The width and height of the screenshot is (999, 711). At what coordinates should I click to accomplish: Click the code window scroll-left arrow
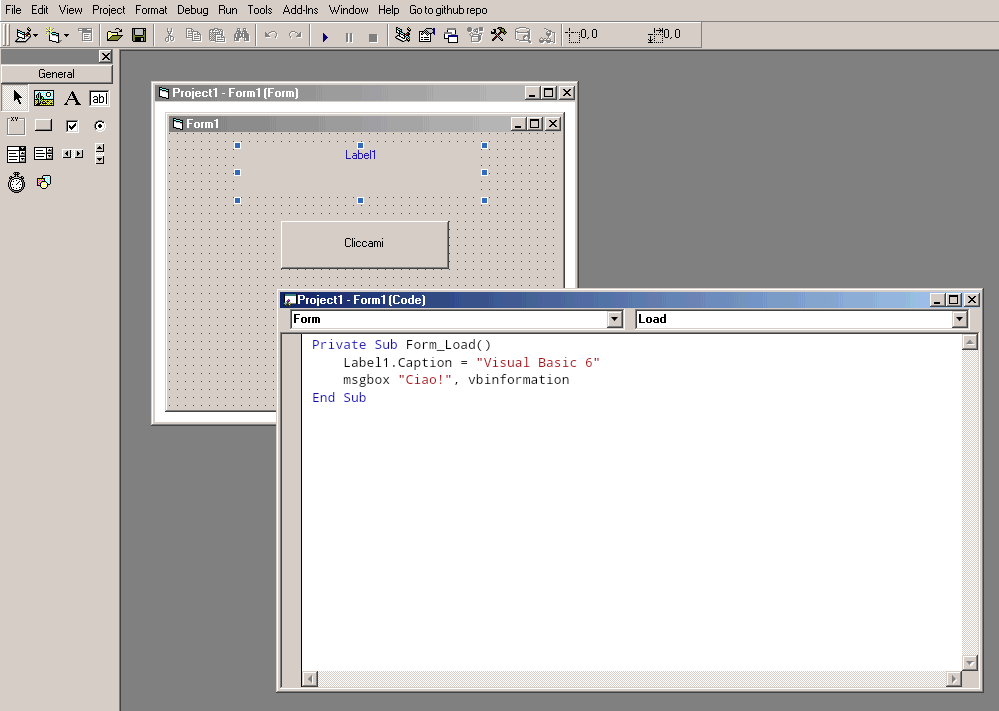tap(310, 679)
